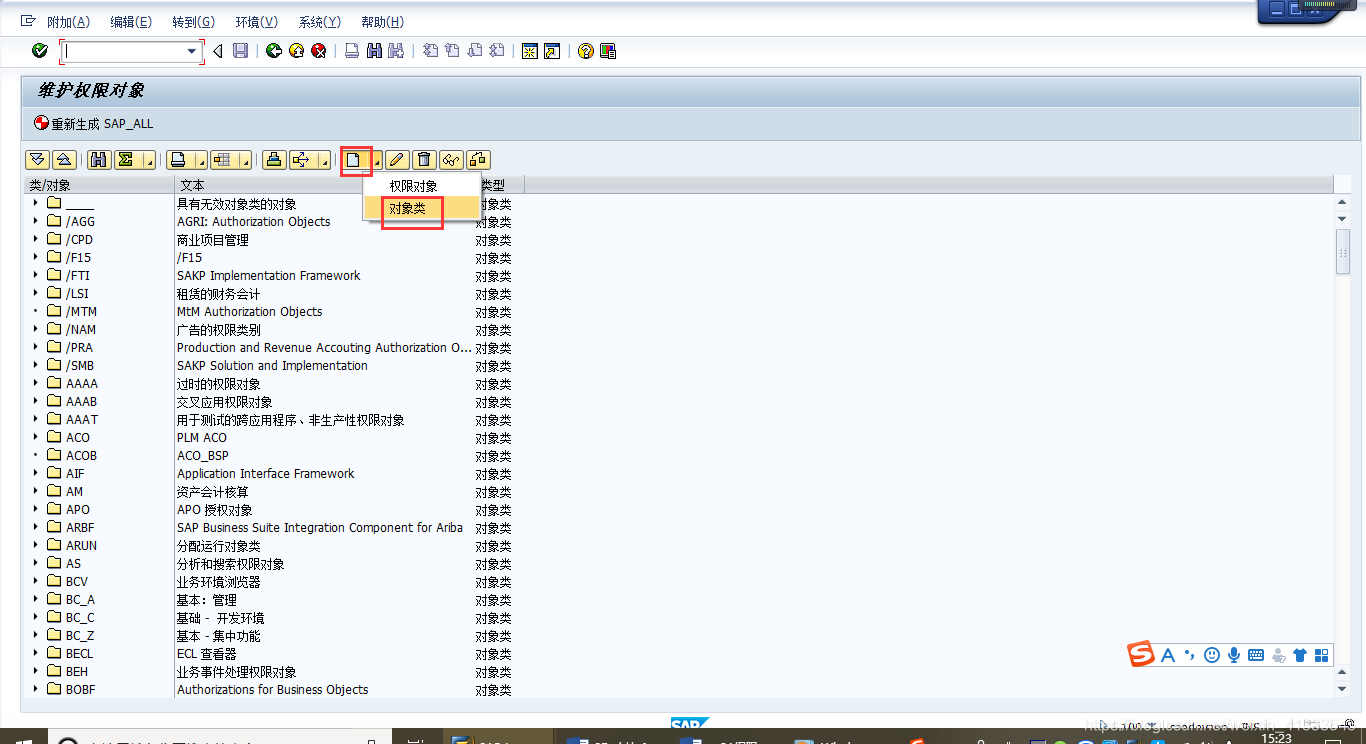The width and height of the screenshot is (1366, 744).
Task: Expand the APO folder node
Action: coord(35,509)
